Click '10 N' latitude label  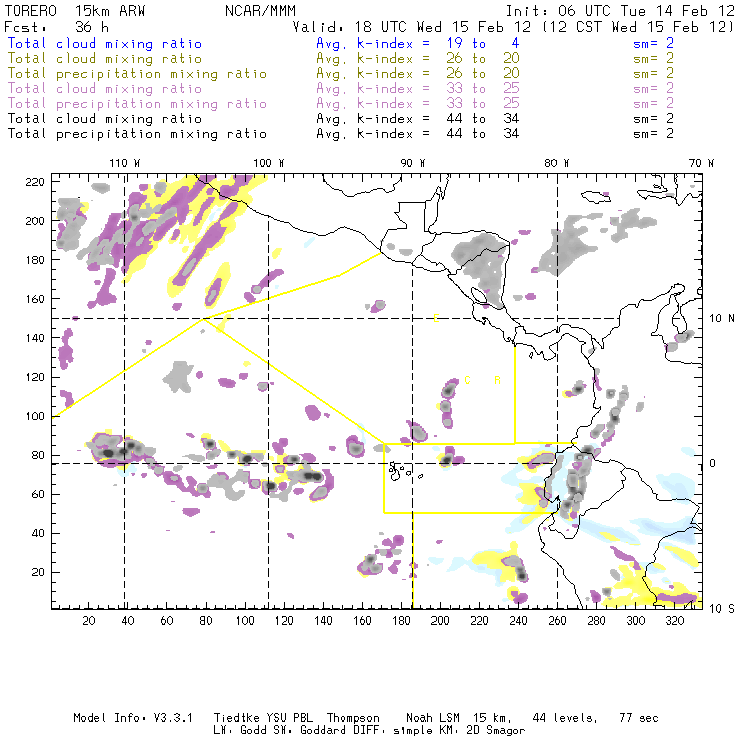click(722, 319)
